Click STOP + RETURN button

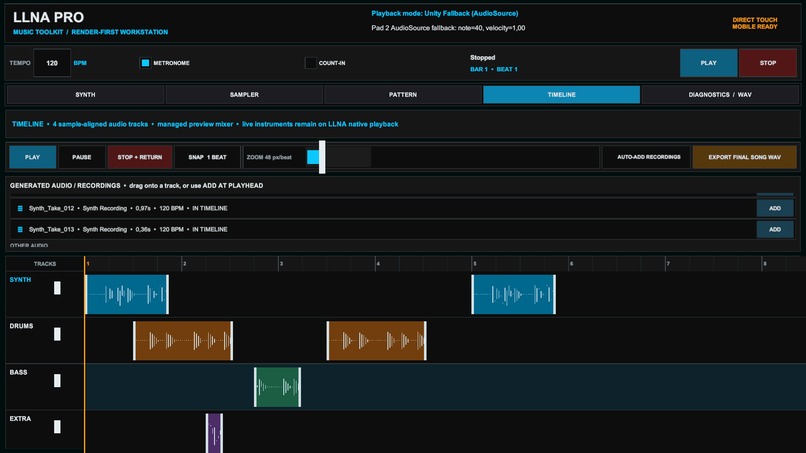click(140, 157)
